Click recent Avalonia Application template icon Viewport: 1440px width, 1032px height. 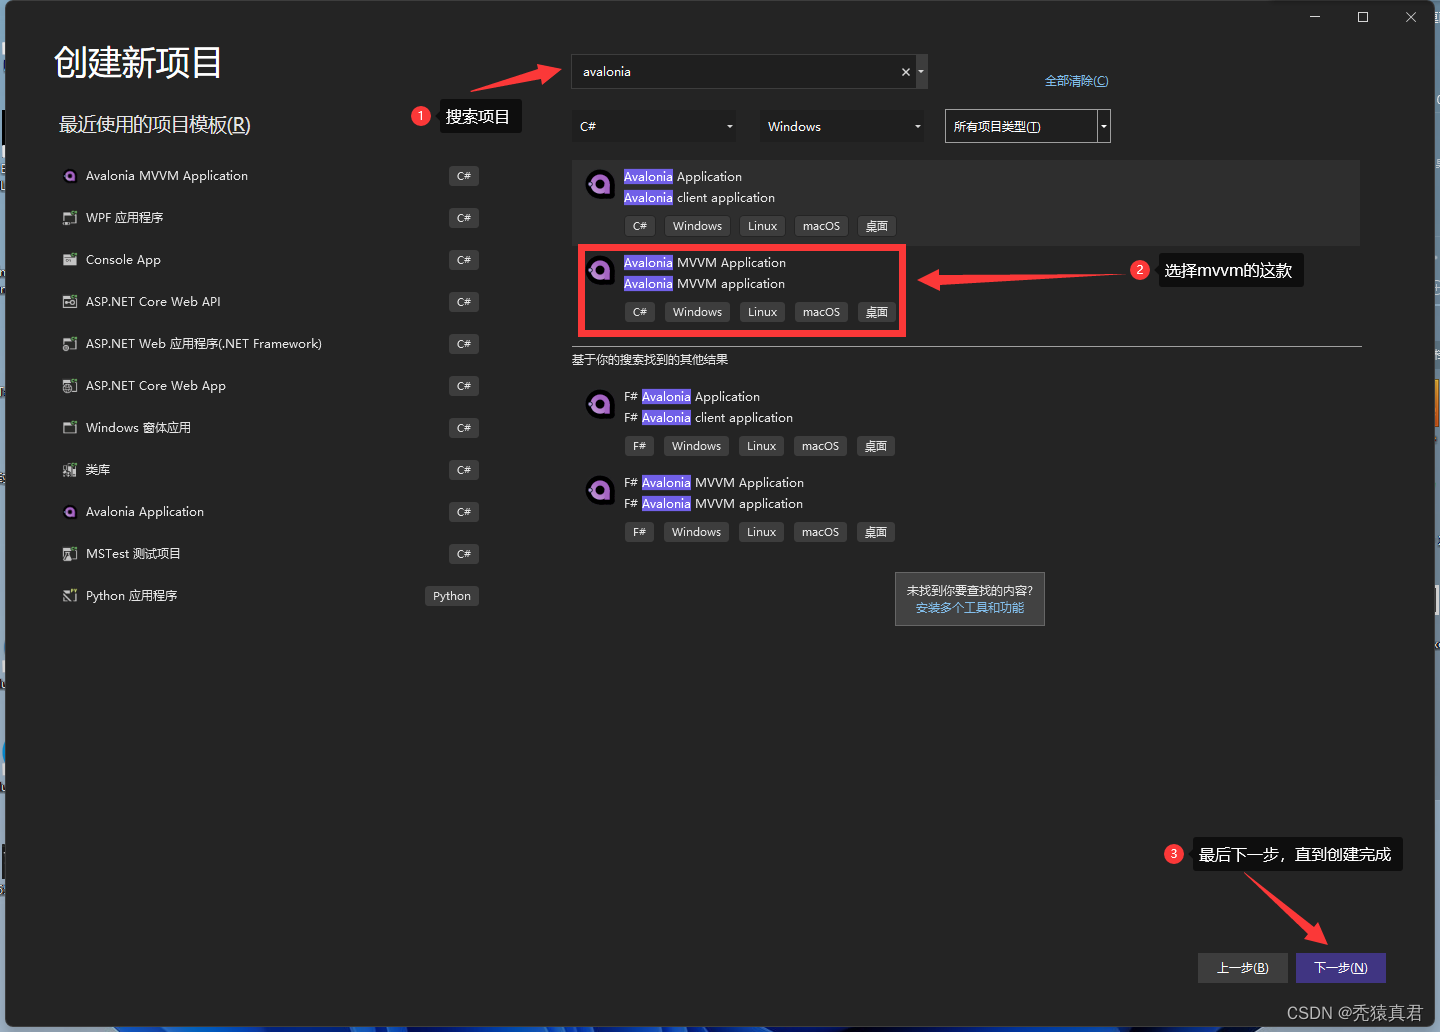point(70,512)
